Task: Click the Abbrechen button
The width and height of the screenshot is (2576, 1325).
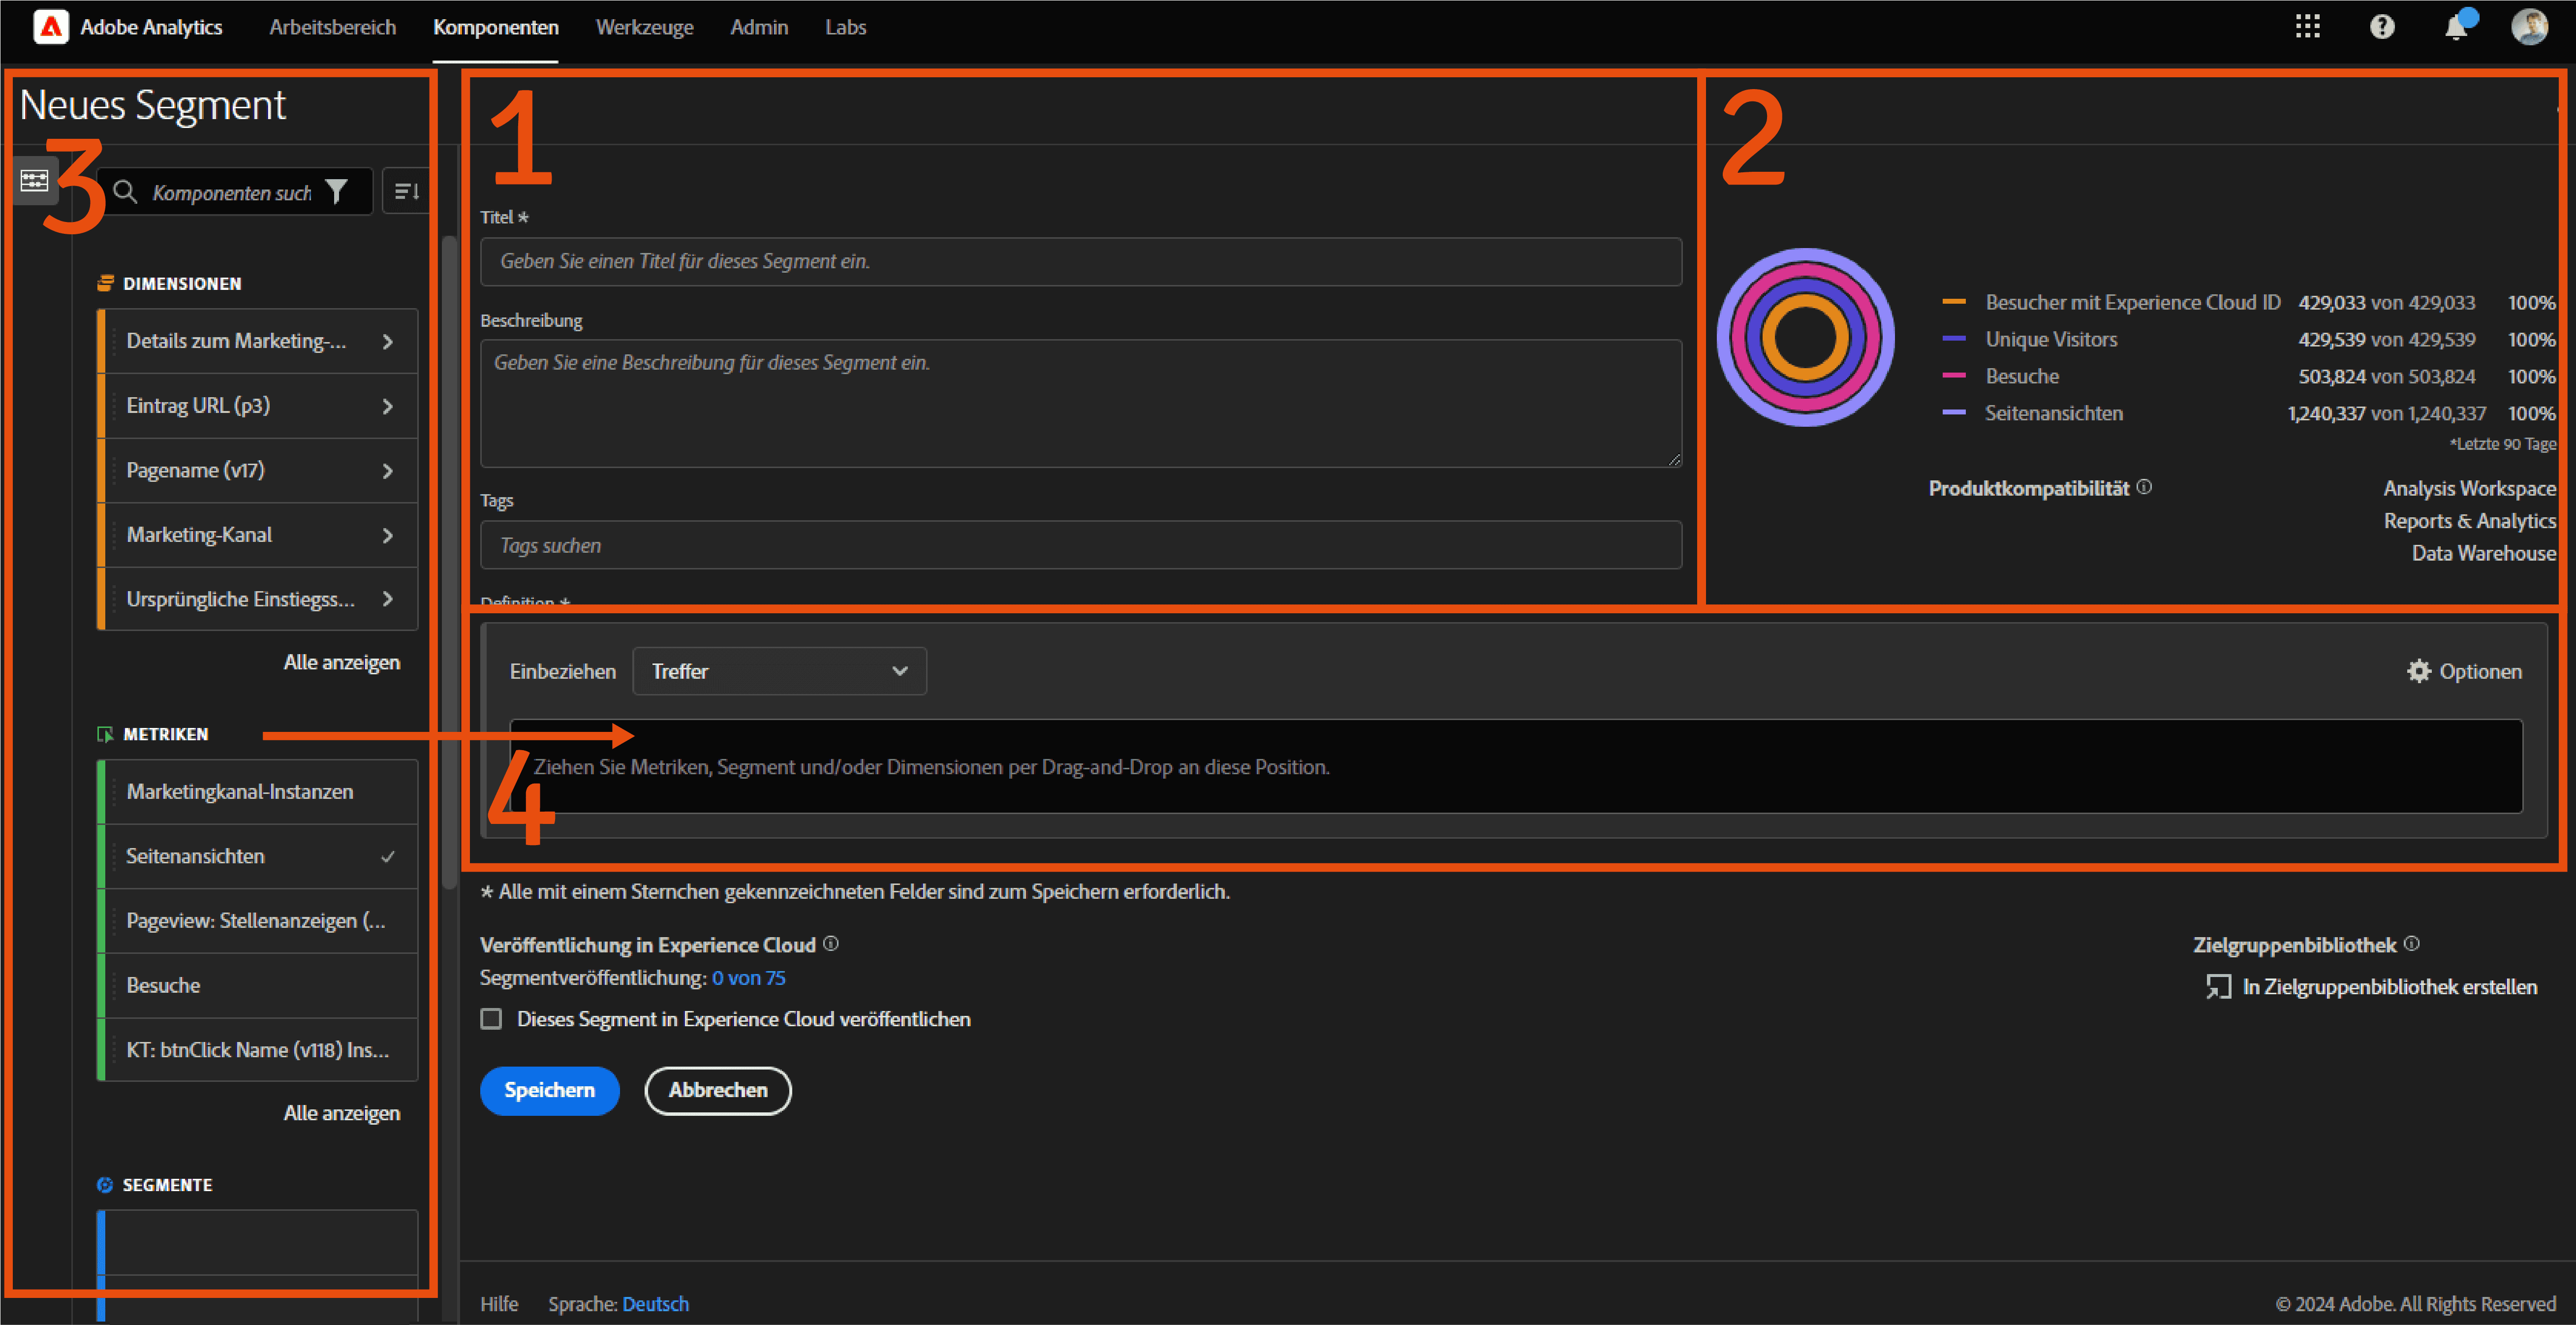Action: pos(718,1090)
